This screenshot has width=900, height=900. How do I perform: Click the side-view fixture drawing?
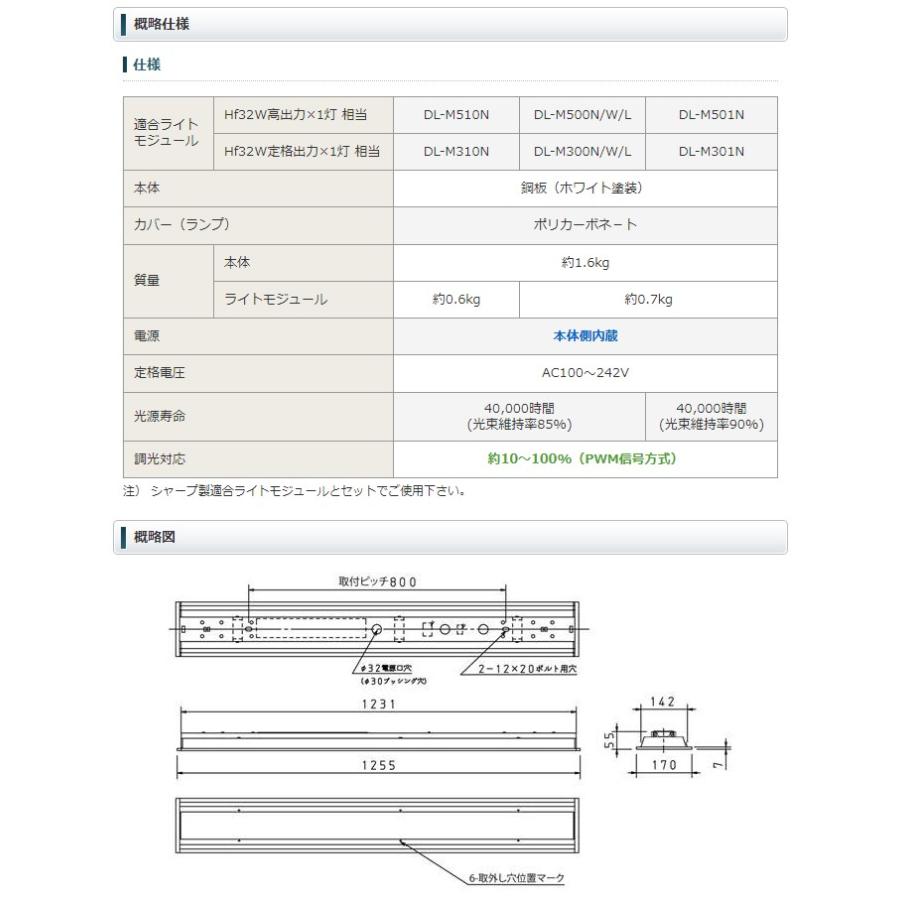[x=378, y=740]
